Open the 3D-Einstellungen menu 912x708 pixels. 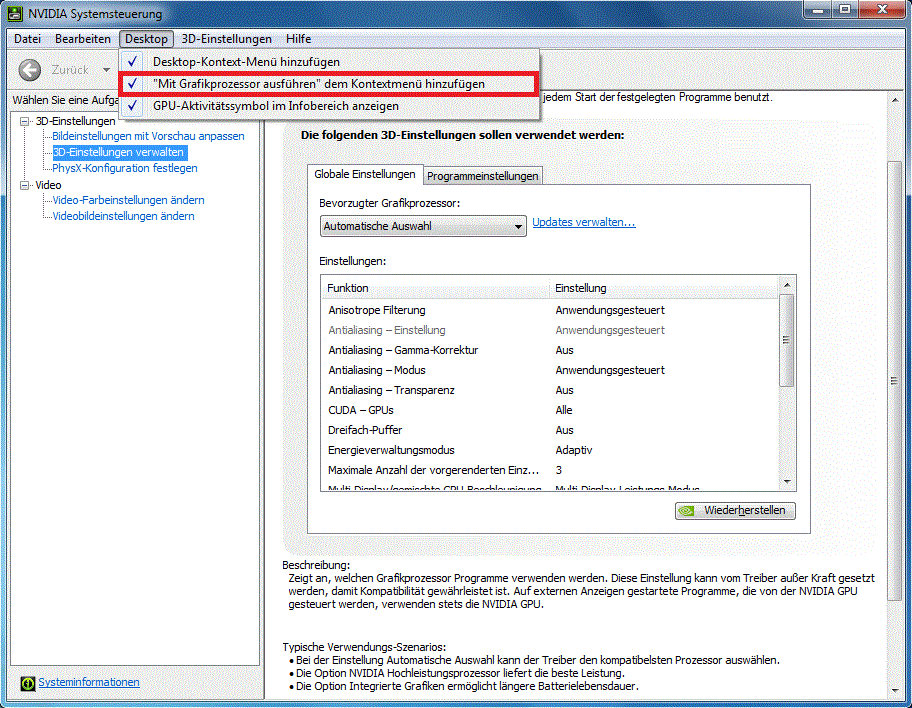(x=226, y=39)
